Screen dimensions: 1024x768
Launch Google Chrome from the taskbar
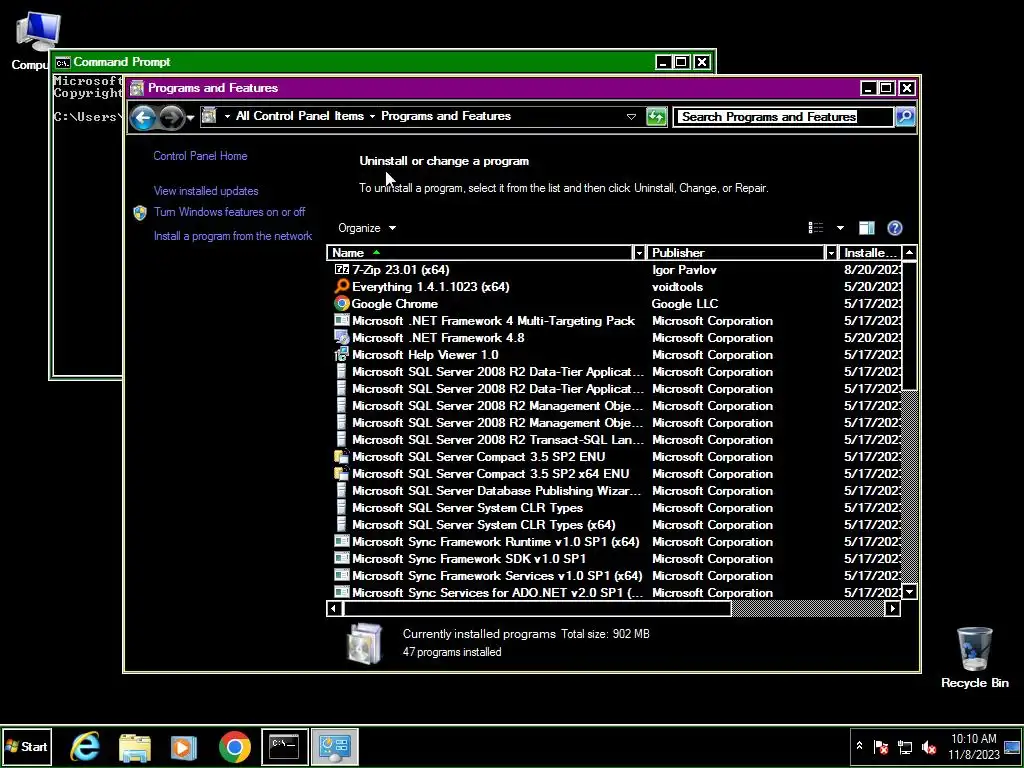pyautogui.click(x=234, y=747)
